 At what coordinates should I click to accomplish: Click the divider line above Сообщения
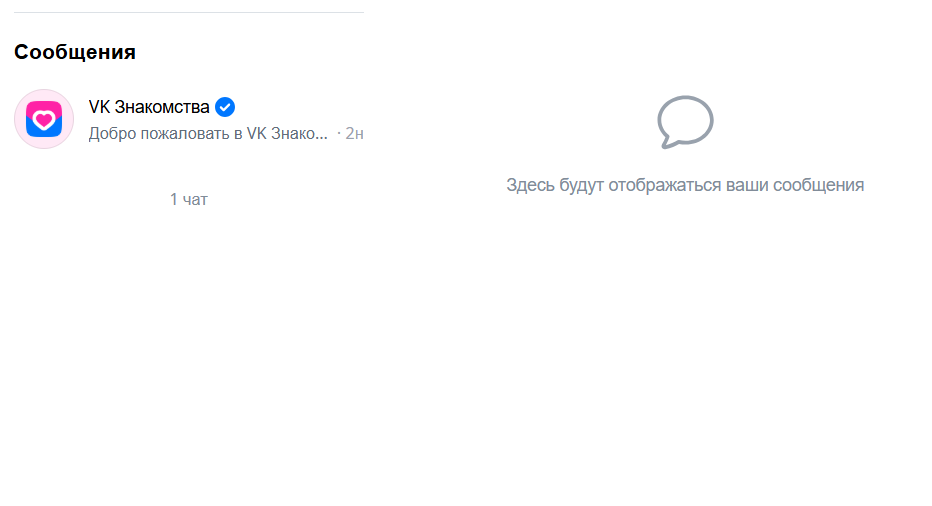[x=189, y=12]
